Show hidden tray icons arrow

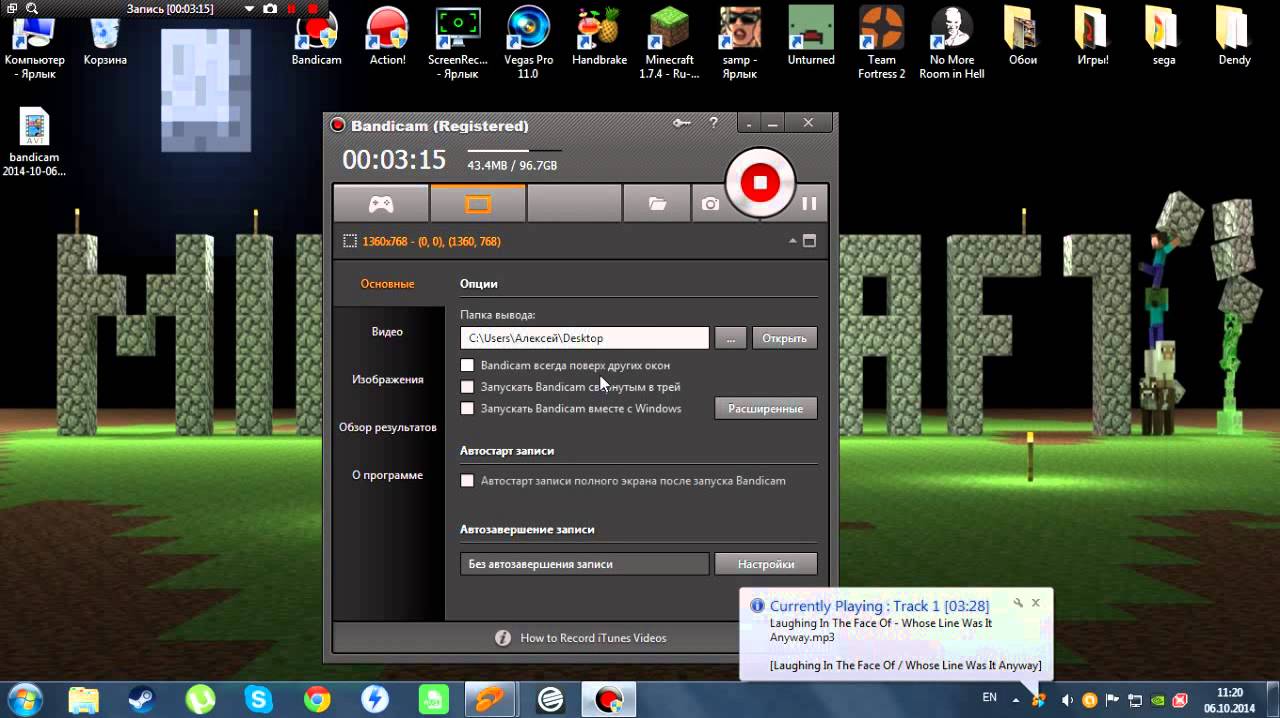(x=1016, y=700)
